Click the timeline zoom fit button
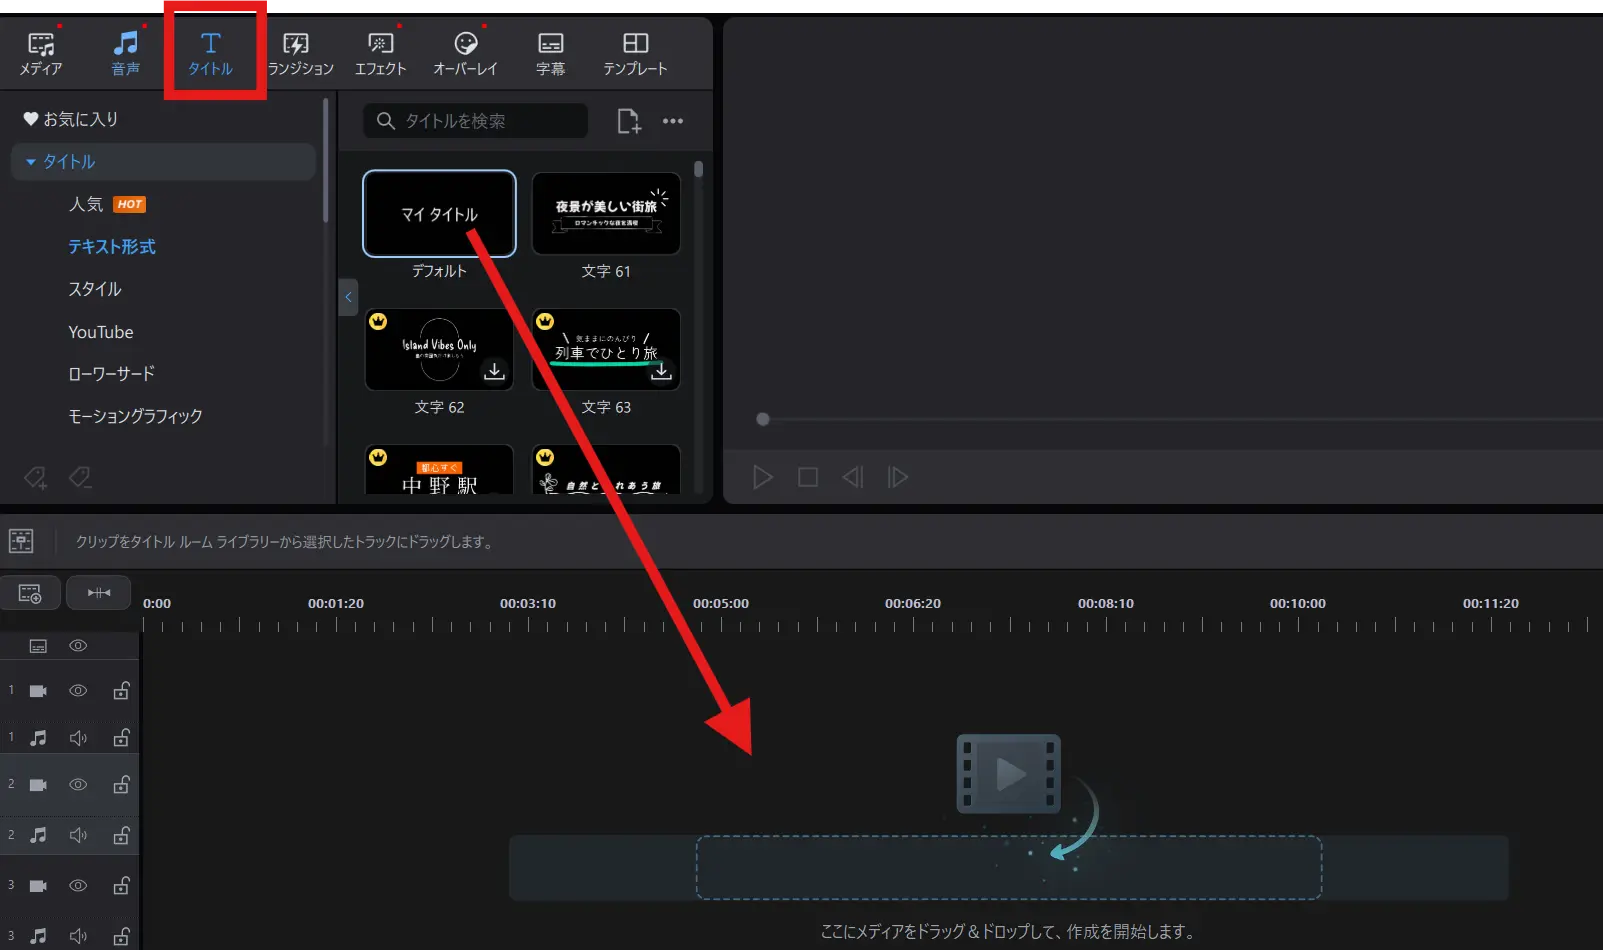 pos(99,593)
